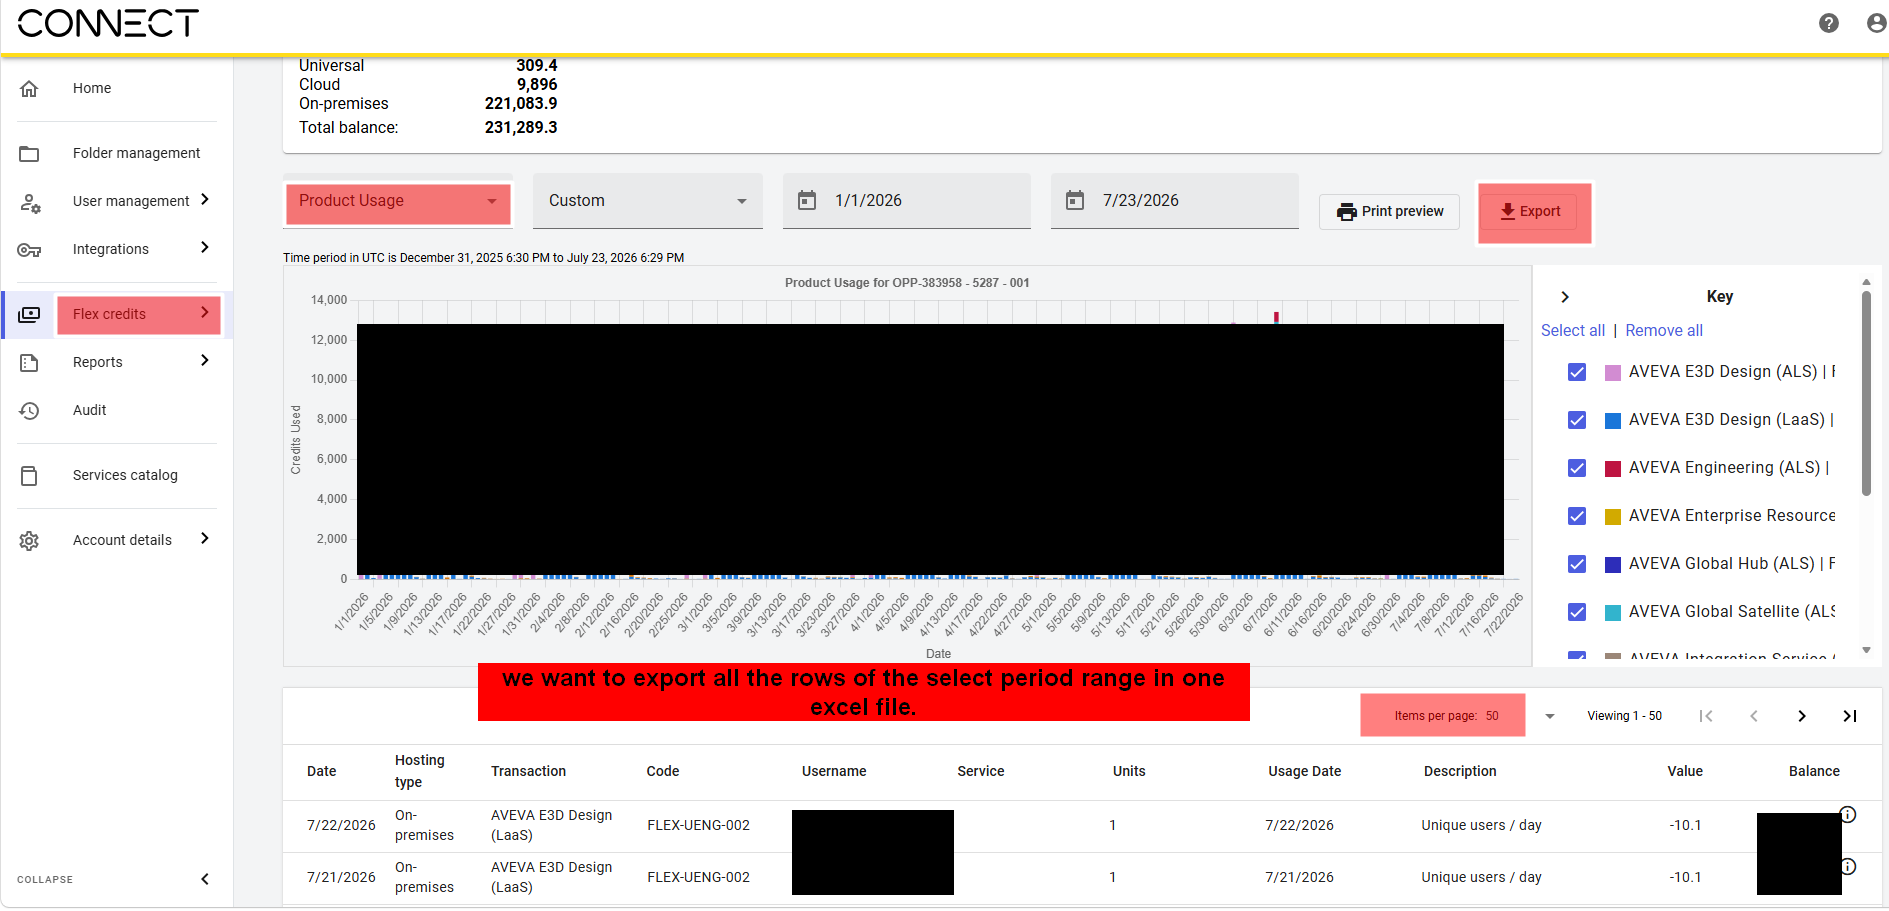
Task: Click the end date field 7/23/2026
Action: pos(1174,201)
